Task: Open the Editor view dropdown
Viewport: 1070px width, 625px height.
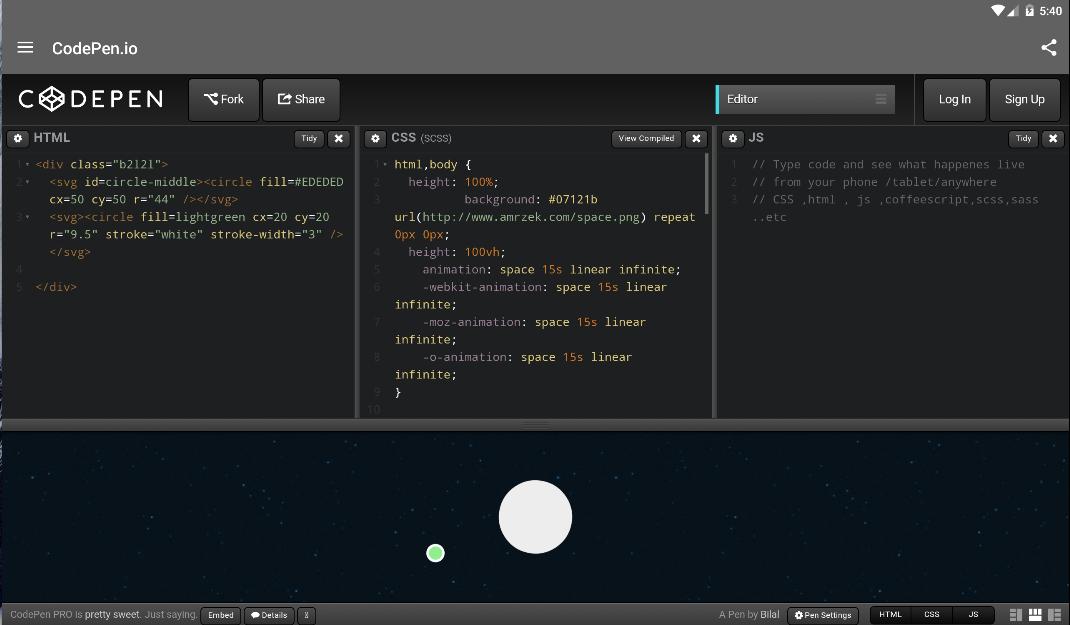Action: (x=805, y=100)
